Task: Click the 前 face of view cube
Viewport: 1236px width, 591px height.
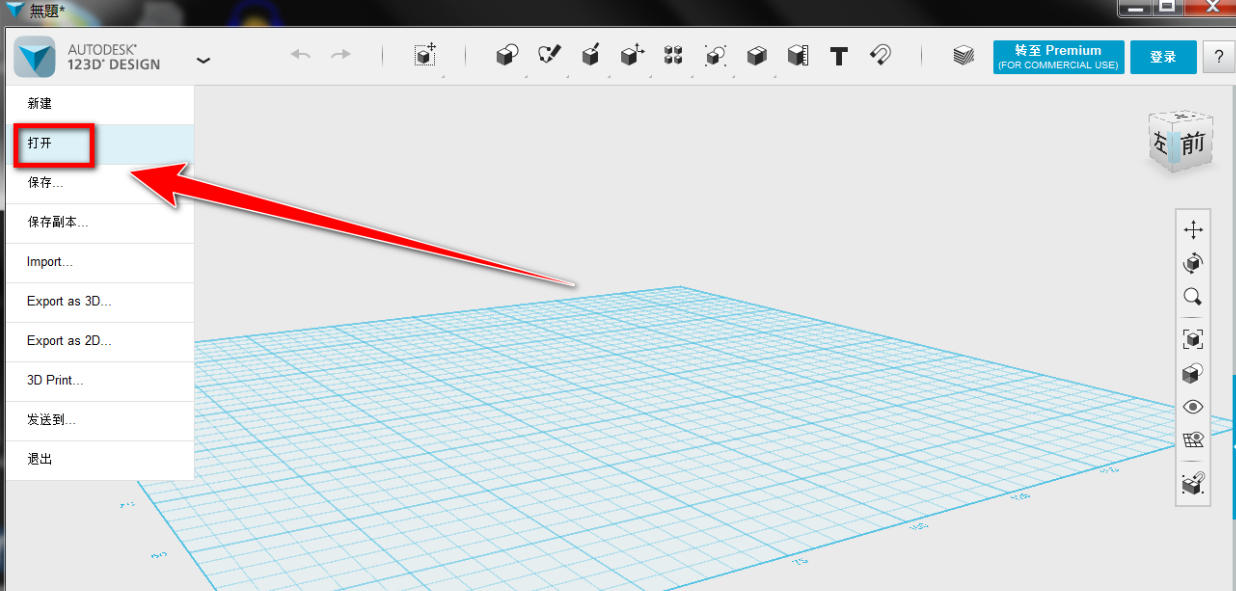Action: (x=1194, y=145)
